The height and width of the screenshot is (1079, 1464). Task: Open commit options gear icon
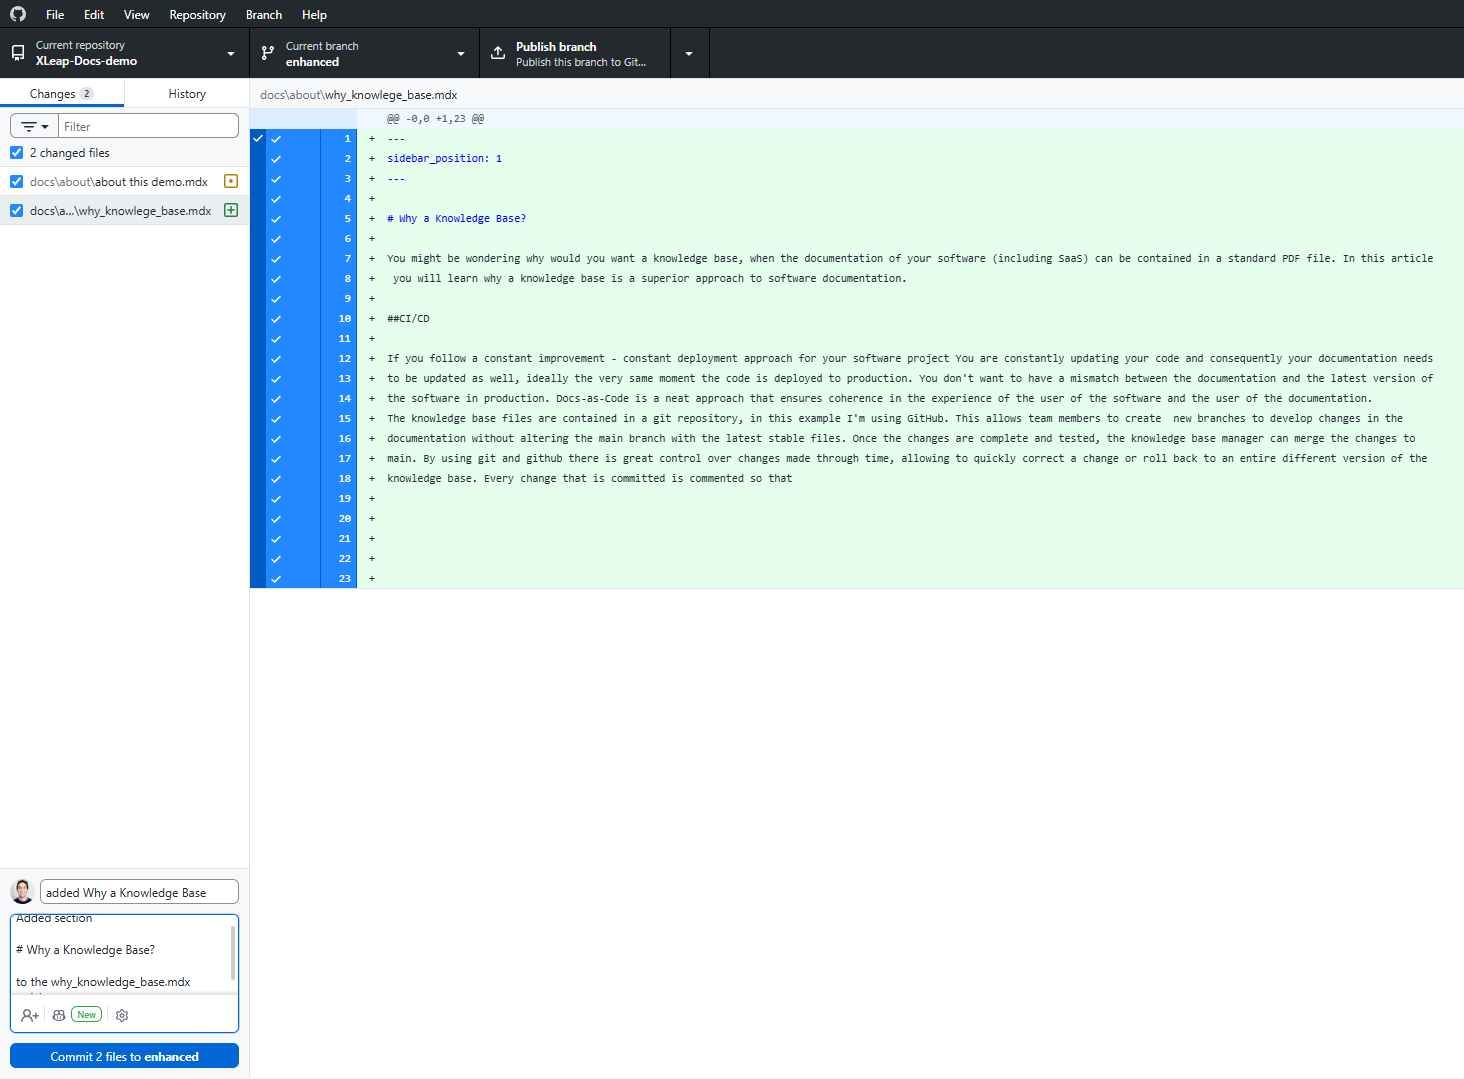click(122, 1015)
